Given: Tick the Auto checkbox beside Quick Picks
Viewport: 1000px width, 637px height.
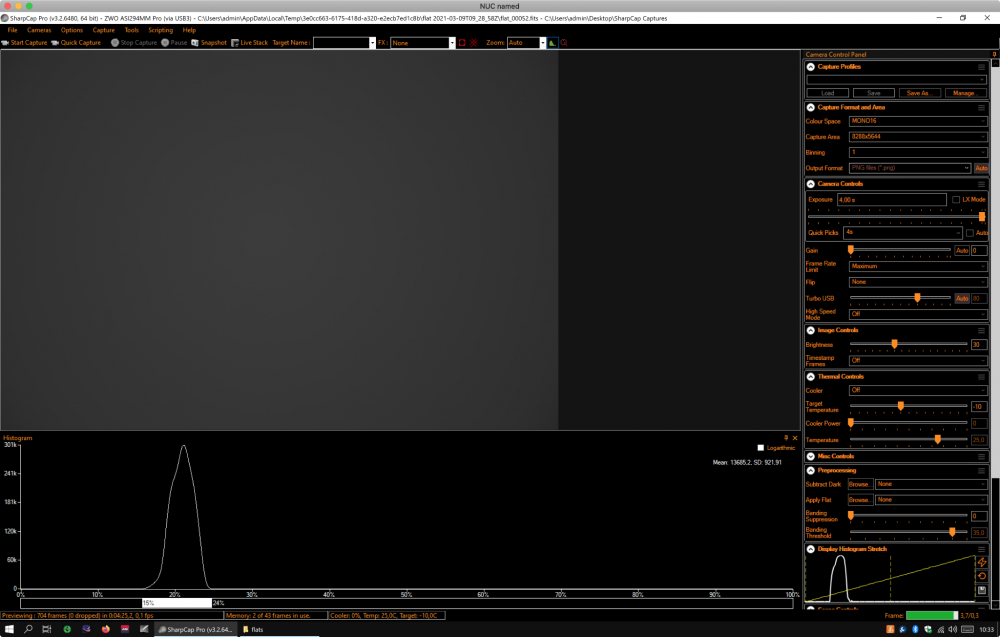Looking at the screenshot, I should pos(969,233).
